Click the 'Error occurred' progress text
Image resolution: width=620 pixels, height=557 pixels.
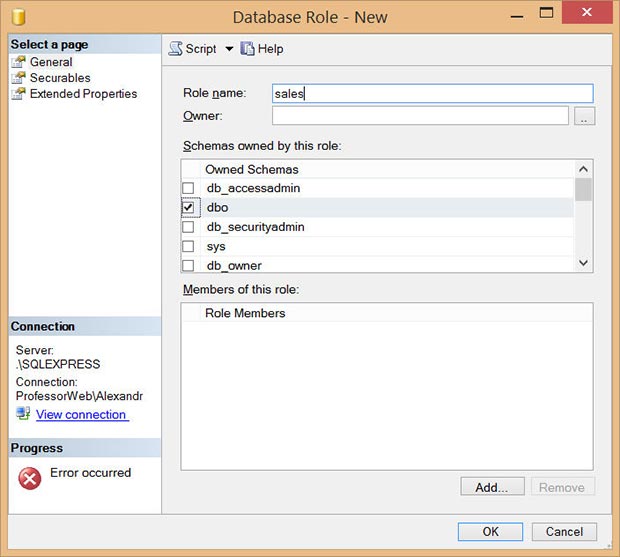tap(91, 473)
